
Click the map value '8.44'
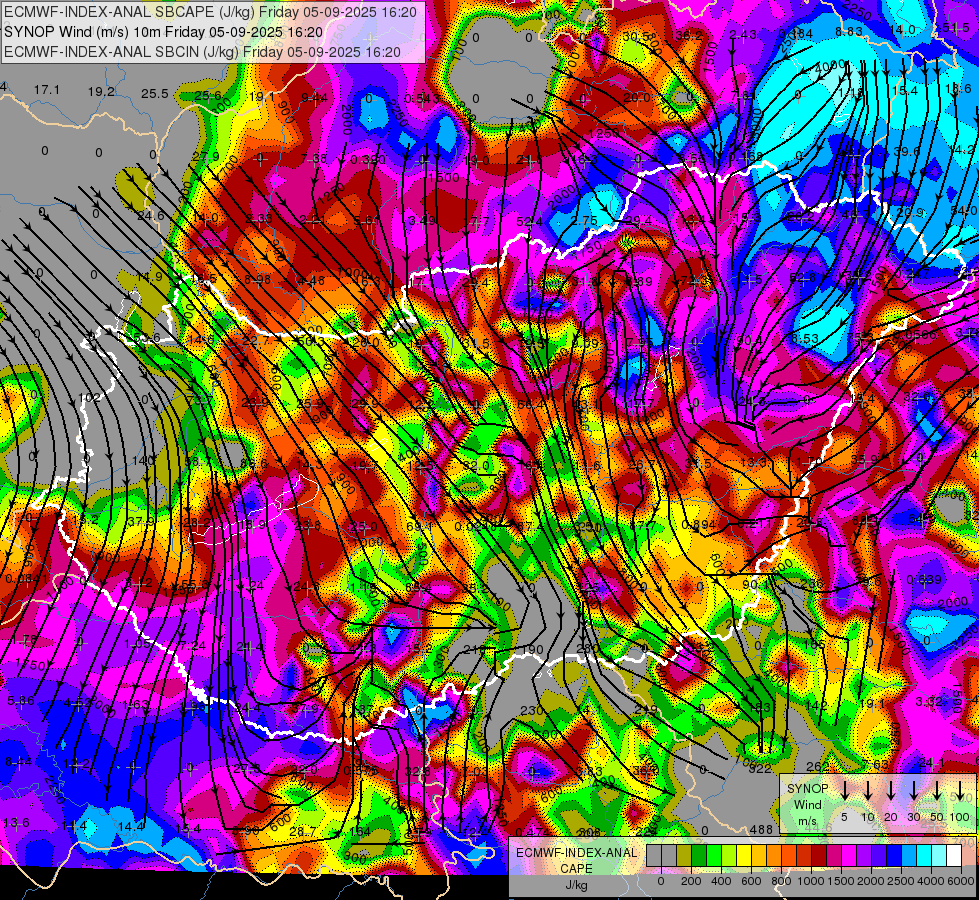(19, 761)
